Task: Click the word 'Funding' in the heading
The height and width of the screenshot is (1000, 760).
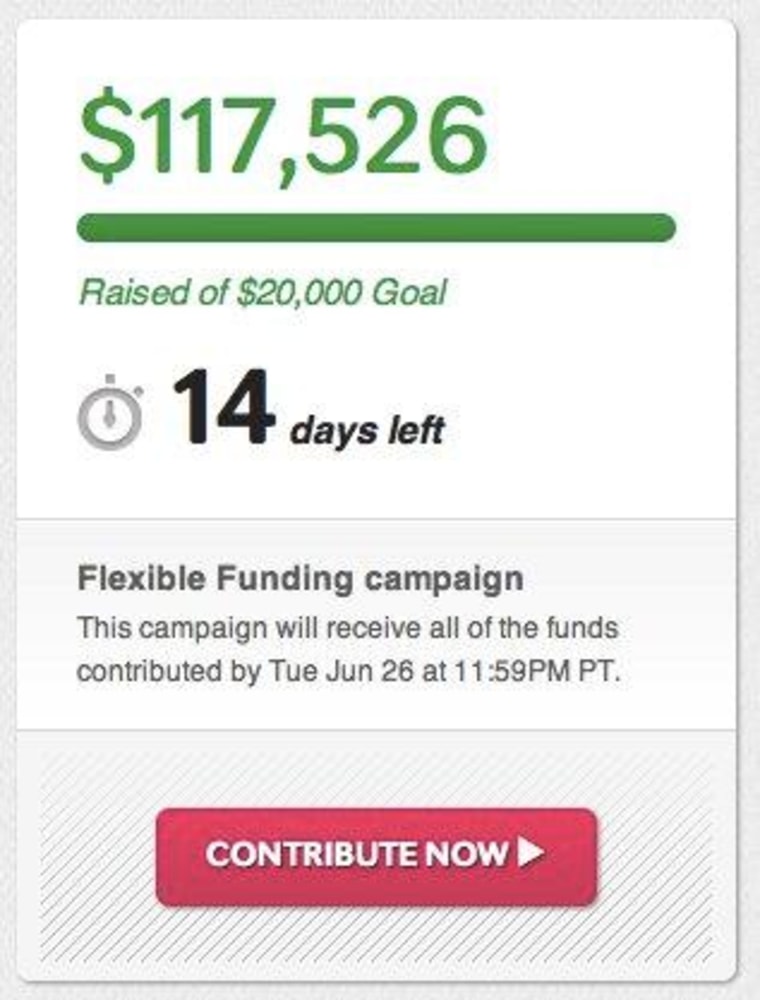Action: click(284, 579)
